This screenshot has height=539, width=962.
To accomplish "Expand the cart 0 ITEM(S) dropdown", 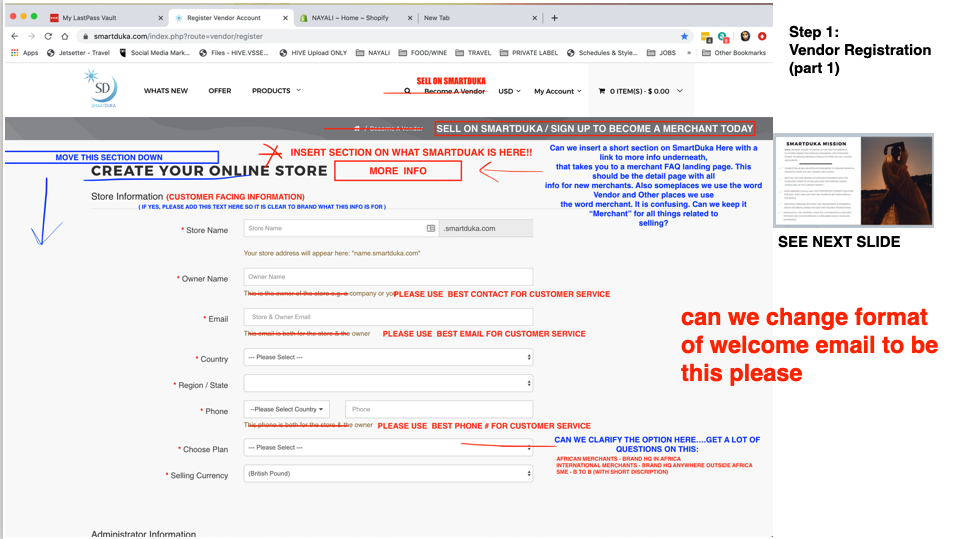I will 640,91.
